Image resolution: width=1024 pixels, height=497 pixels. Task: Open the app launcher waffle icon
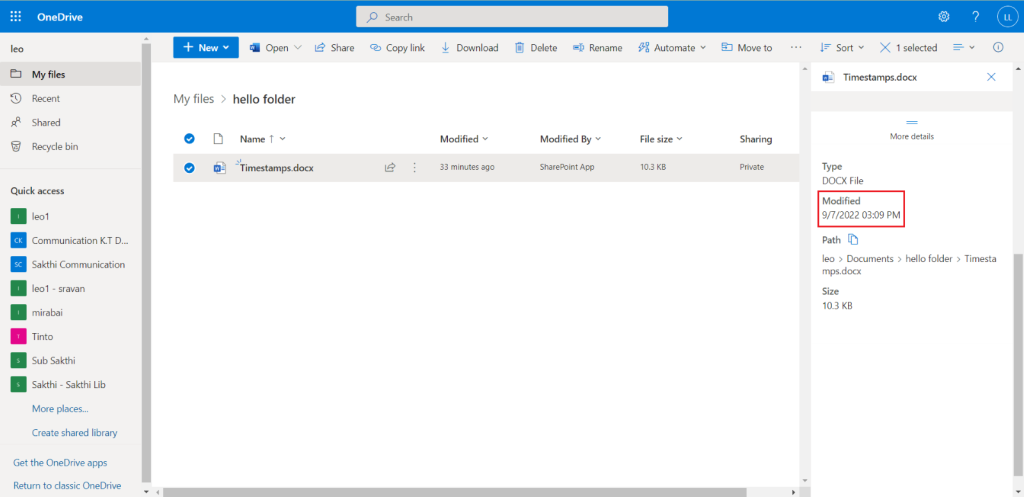pyautogui.click(x=16, y=16)
